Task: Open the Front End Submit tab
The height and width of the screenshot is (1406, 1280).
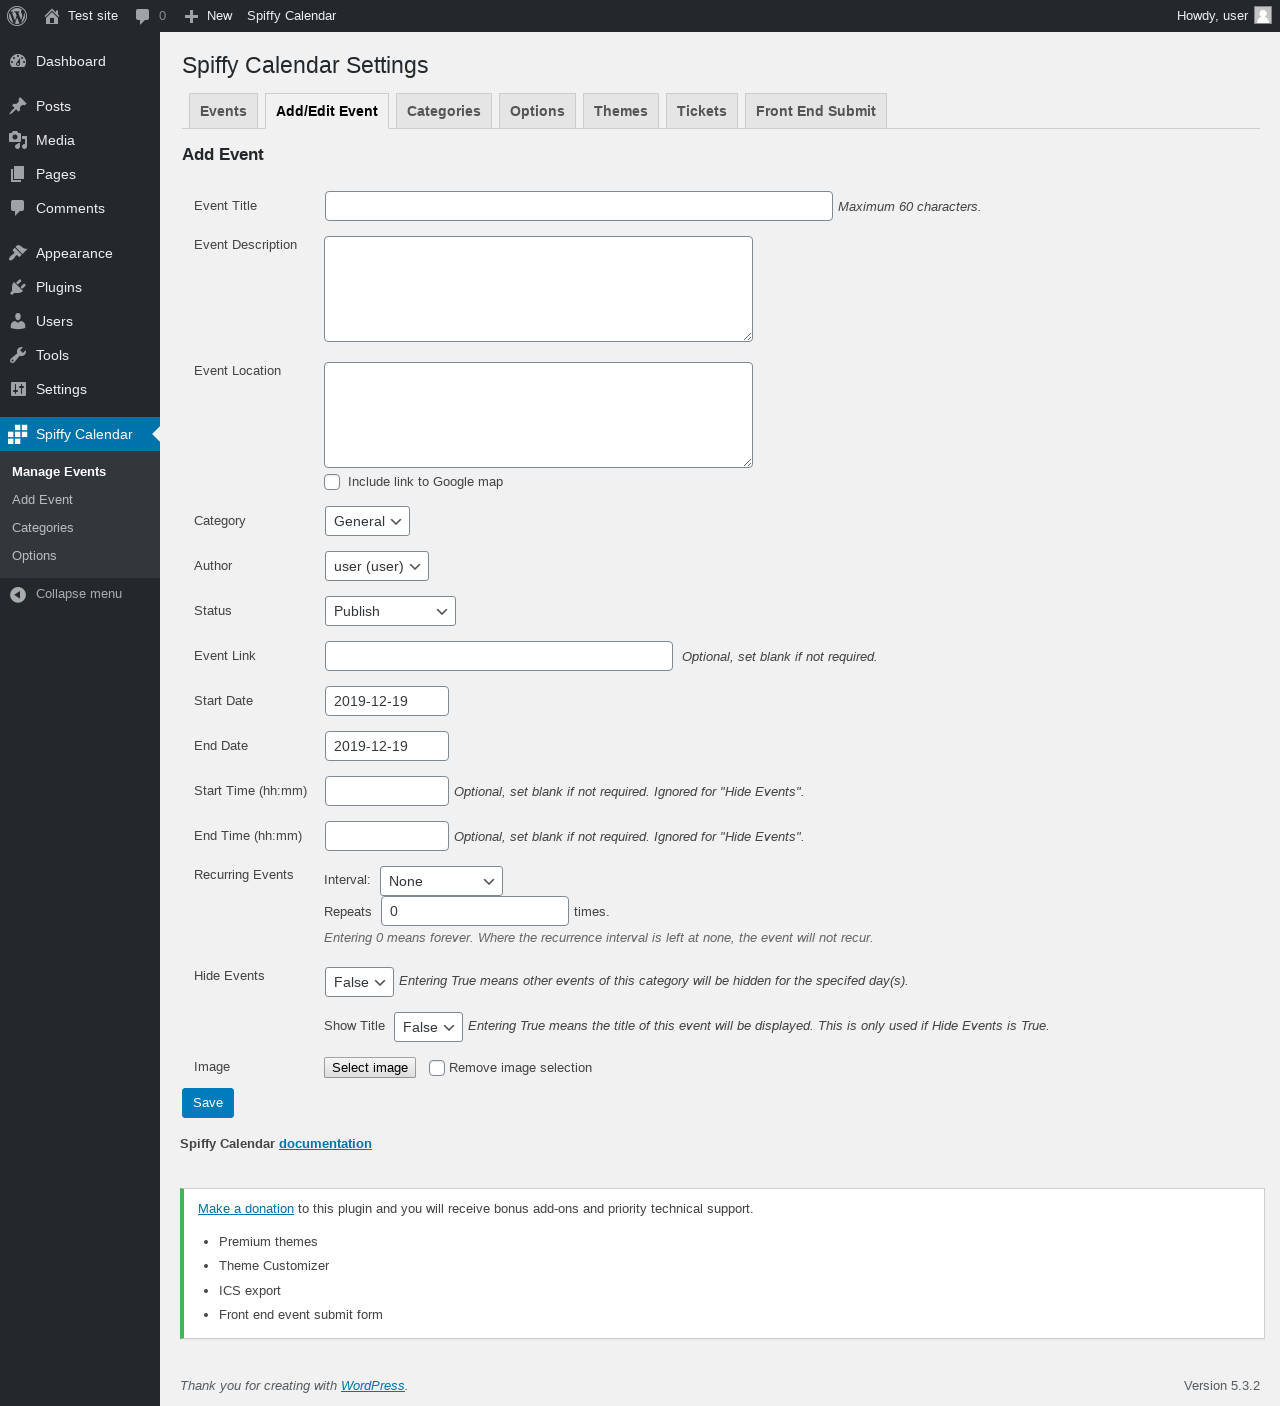Action: [816, 111]
